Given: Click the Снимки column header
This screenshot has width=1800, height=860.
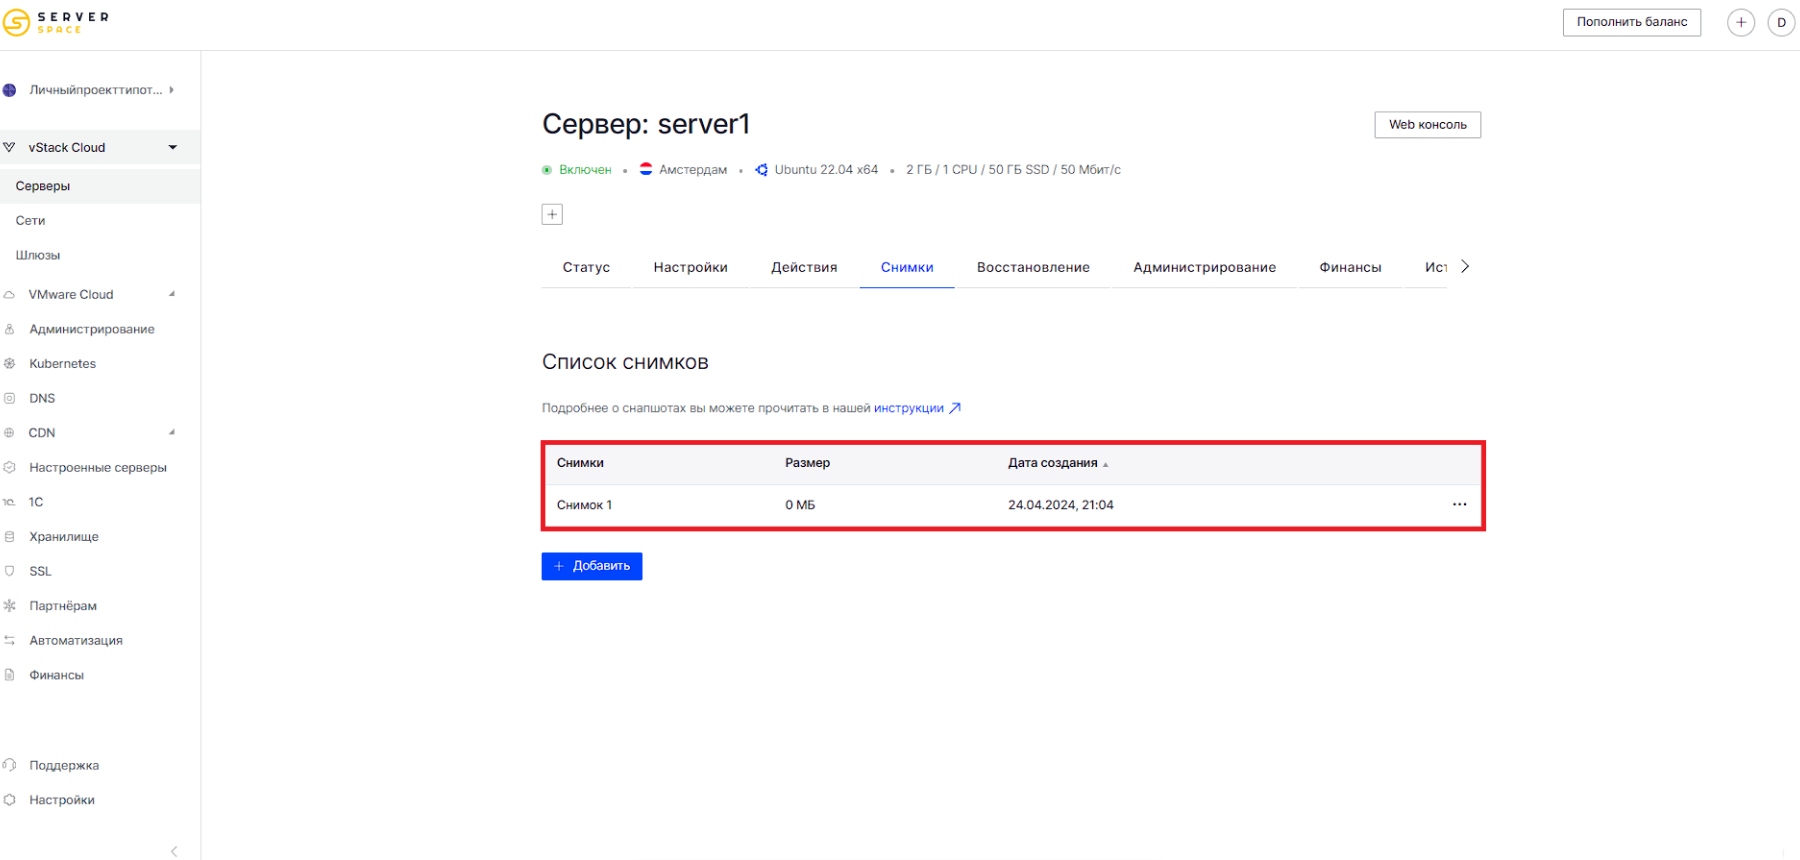Looking at the screenshot, I should 580,463.
